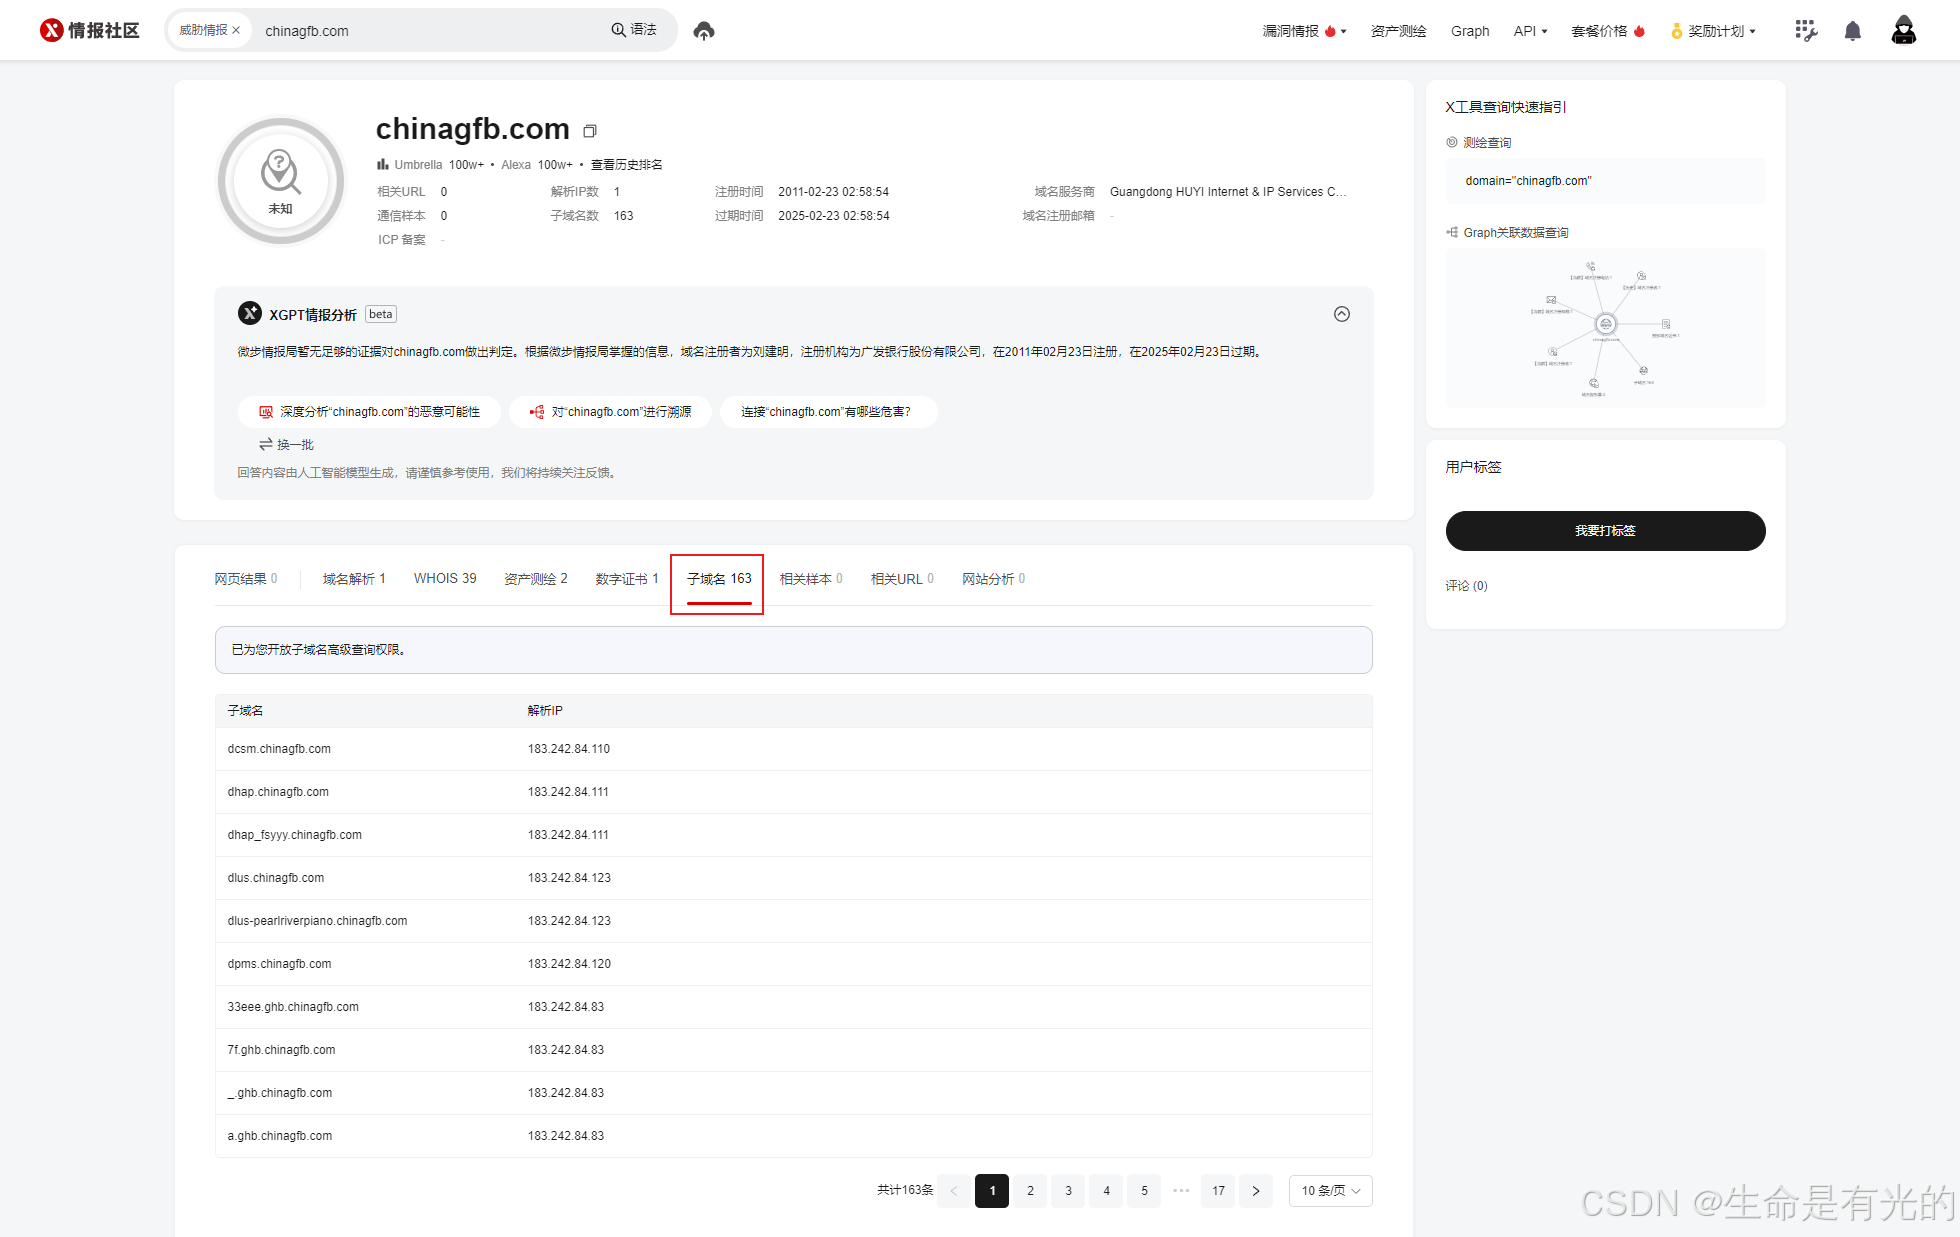Open the 10 条/页 page size dropdown
Screen dimensions: 1960x1237
(1330, 1190)
